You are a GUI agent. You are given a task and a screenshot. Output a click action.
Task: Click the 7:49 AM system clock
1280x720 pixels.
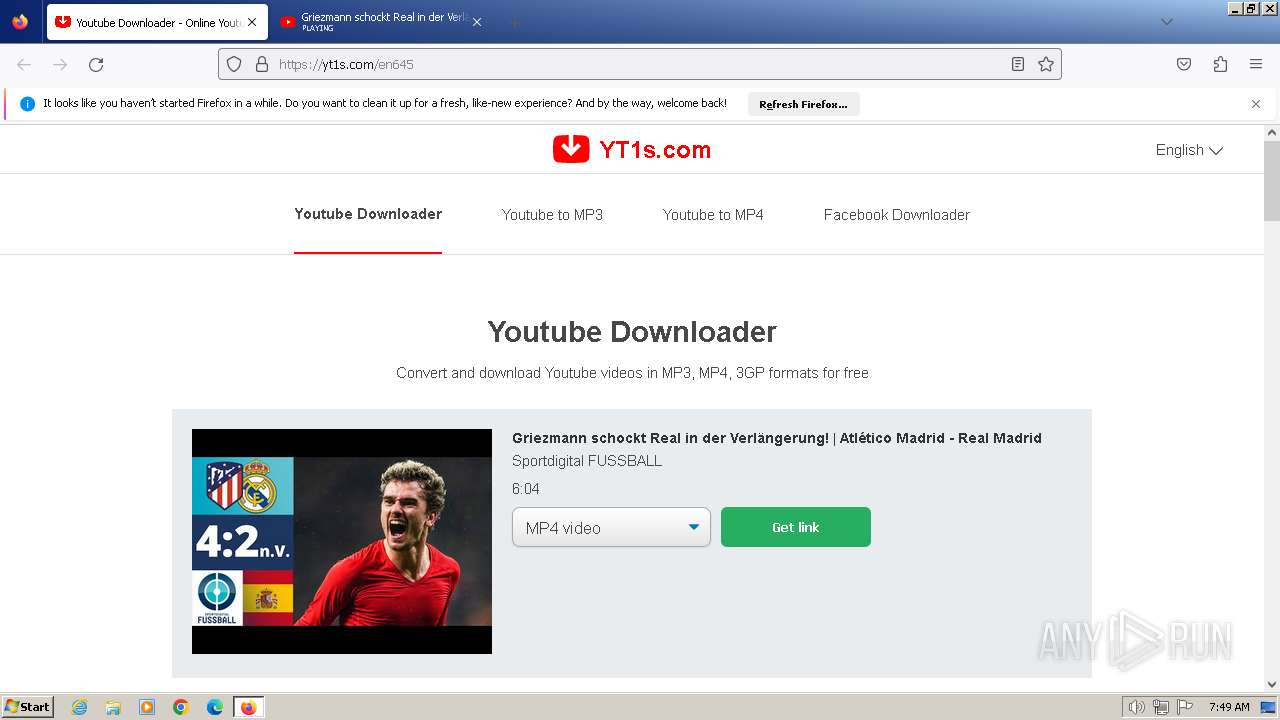pos(1229,707)
